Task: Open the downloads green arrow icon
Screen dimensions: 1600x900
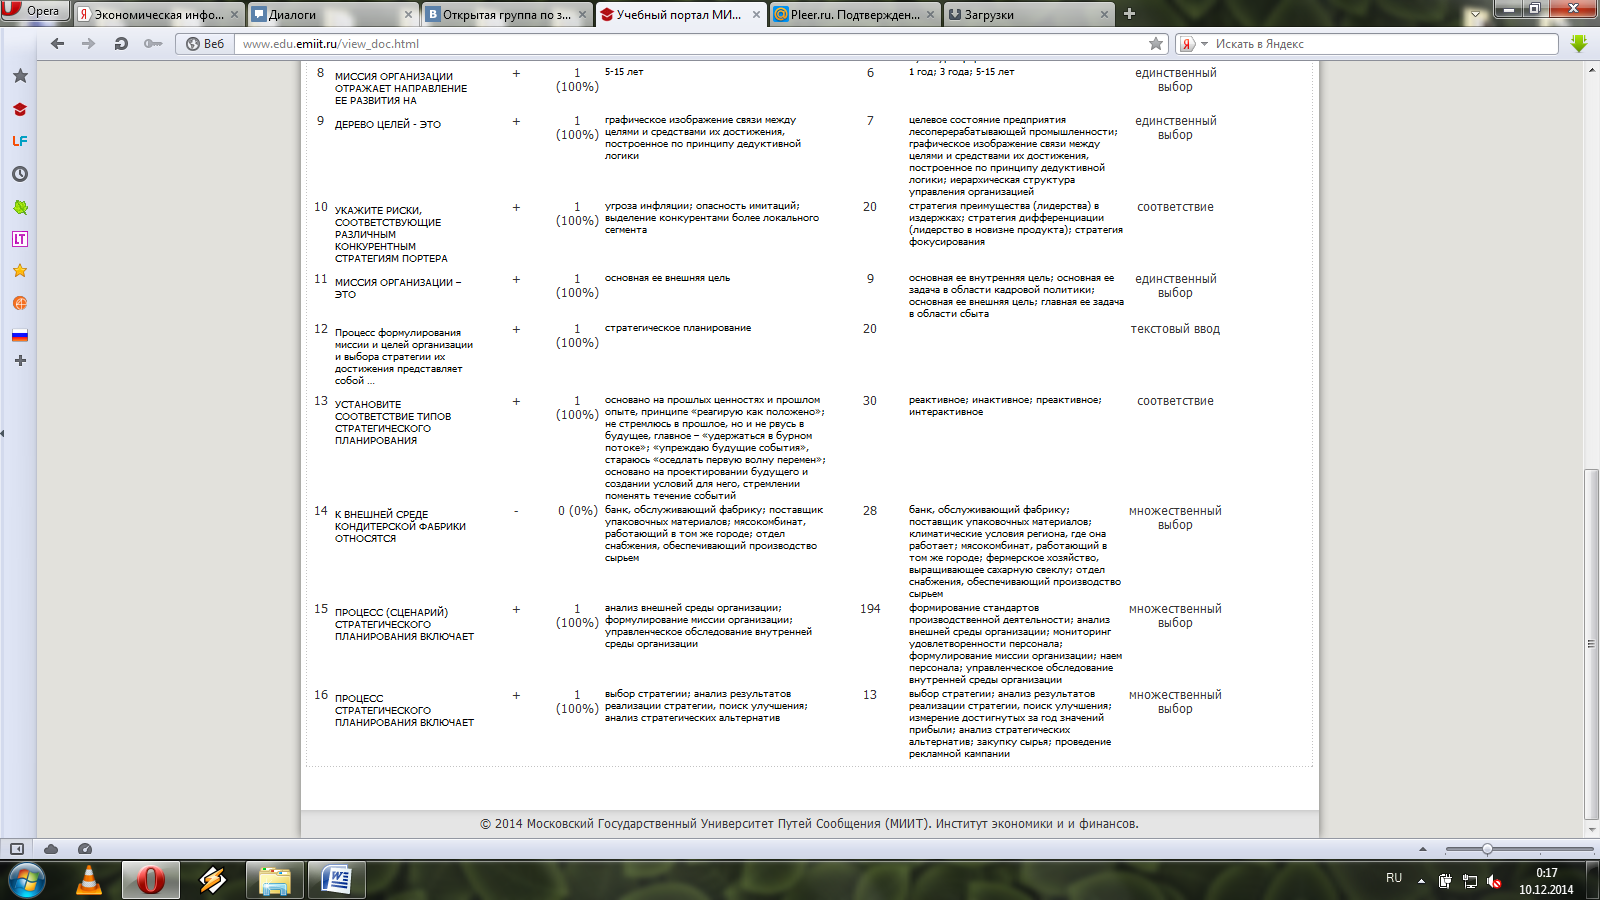Action: 1579,43
